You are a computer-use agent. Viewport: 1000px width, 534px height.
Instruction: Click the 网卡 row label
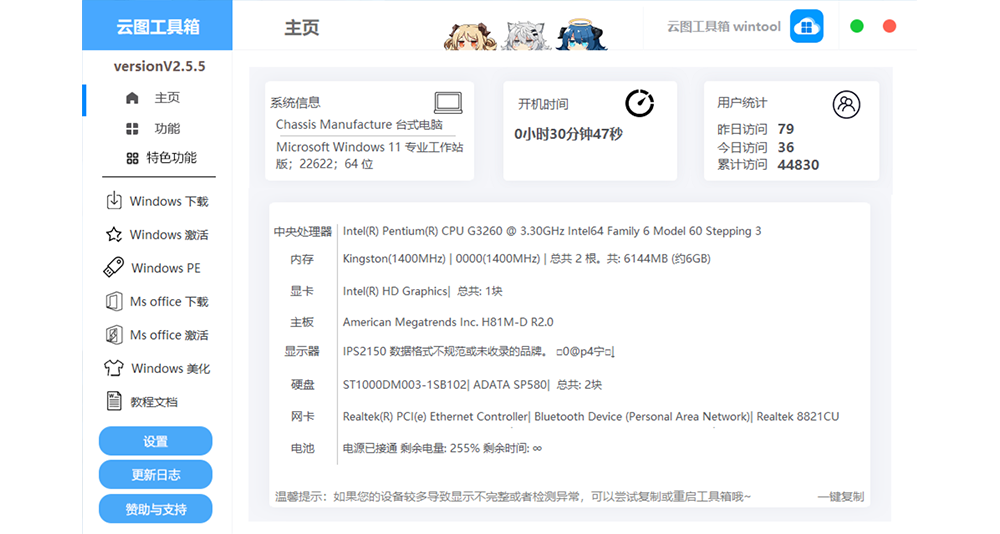tap(302, 417)
